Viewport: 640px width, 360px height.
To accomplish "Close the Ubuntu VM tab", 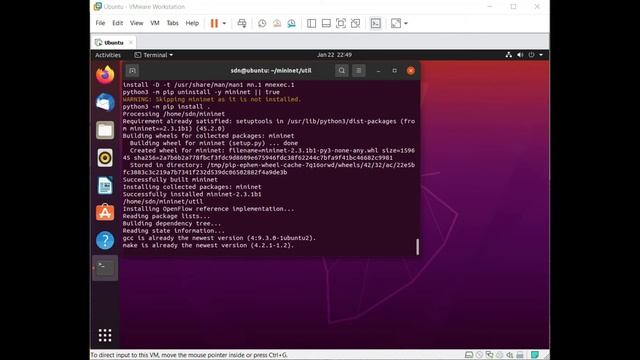I will coord(131,42).
